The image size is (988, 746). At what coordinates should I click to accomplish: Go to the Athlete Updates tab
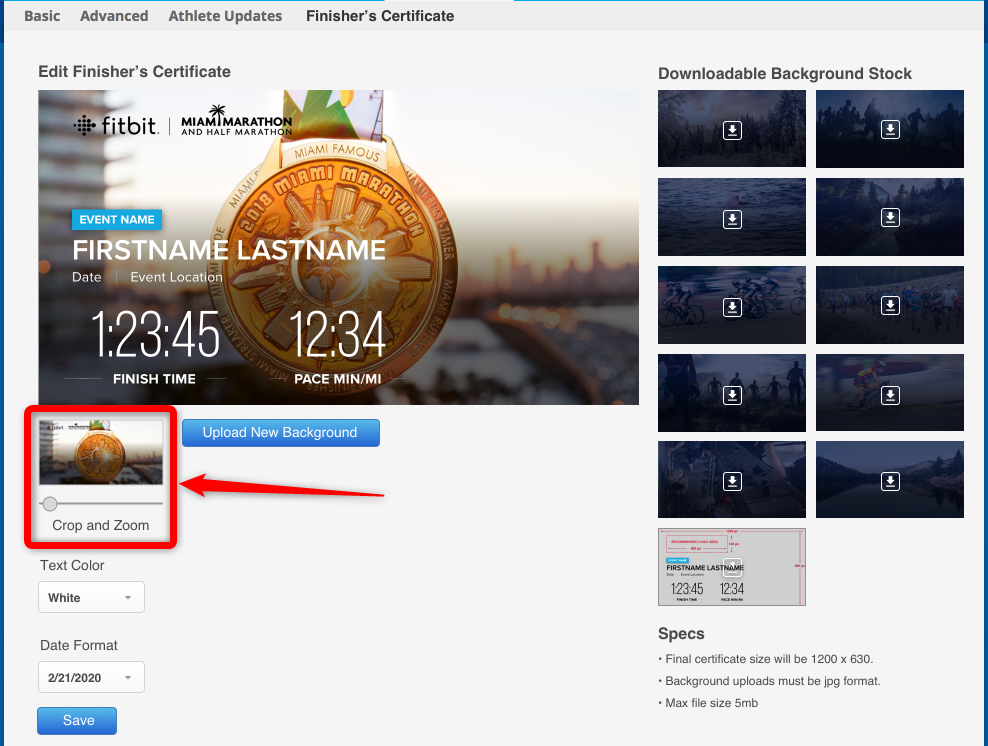tap(225, 16)
